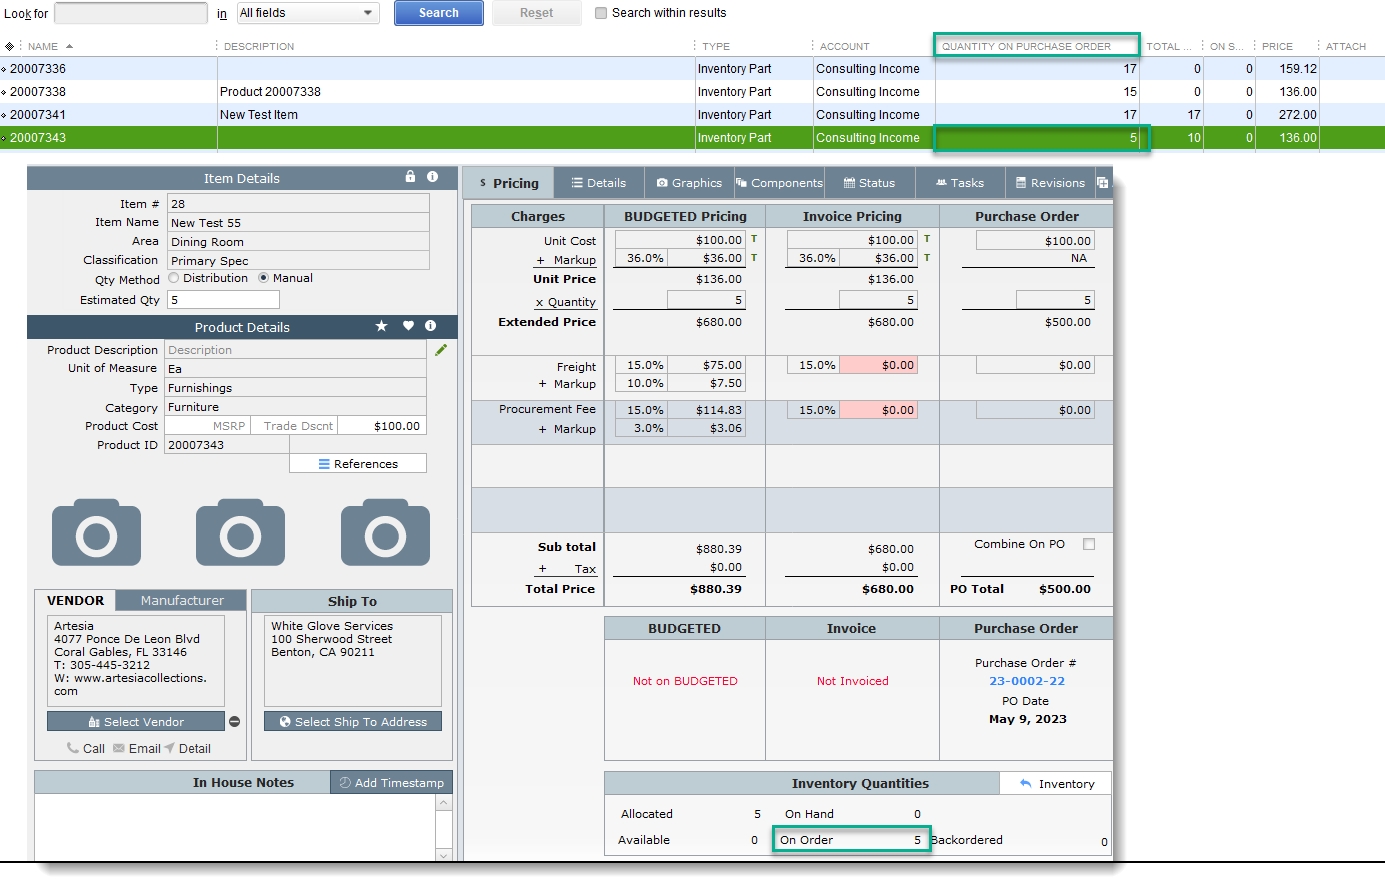The height and width of the screenshot is (887, 1385).
Task: Click the Select Ship To Address button
Action: pyautogui.click(x=353, y=722)
